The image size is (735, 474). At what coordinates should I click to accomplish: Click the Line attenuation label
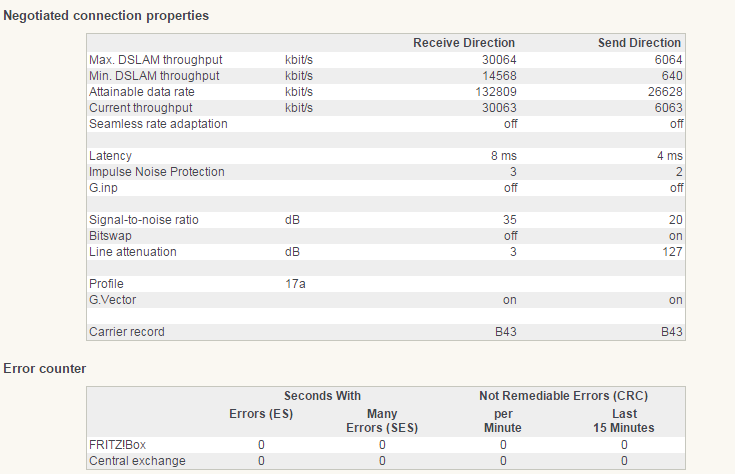(132, 252)
